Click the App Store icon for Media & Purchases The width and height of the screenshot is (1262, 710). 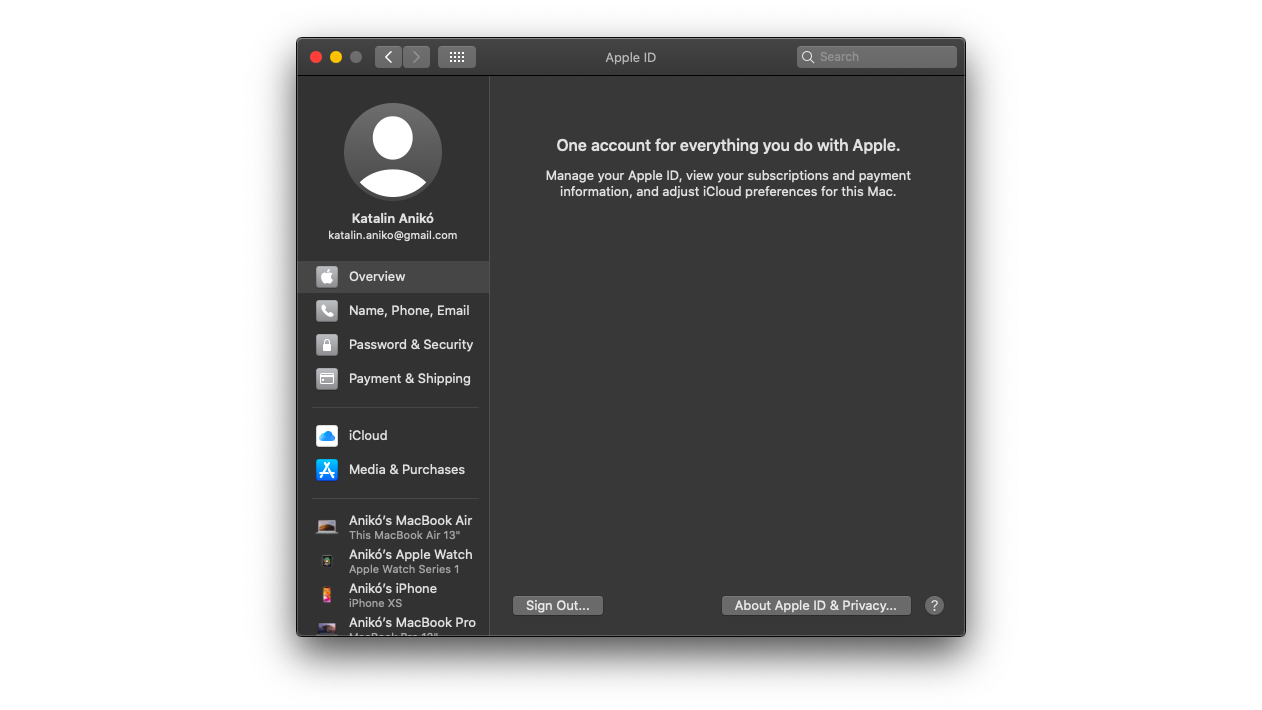327,470
